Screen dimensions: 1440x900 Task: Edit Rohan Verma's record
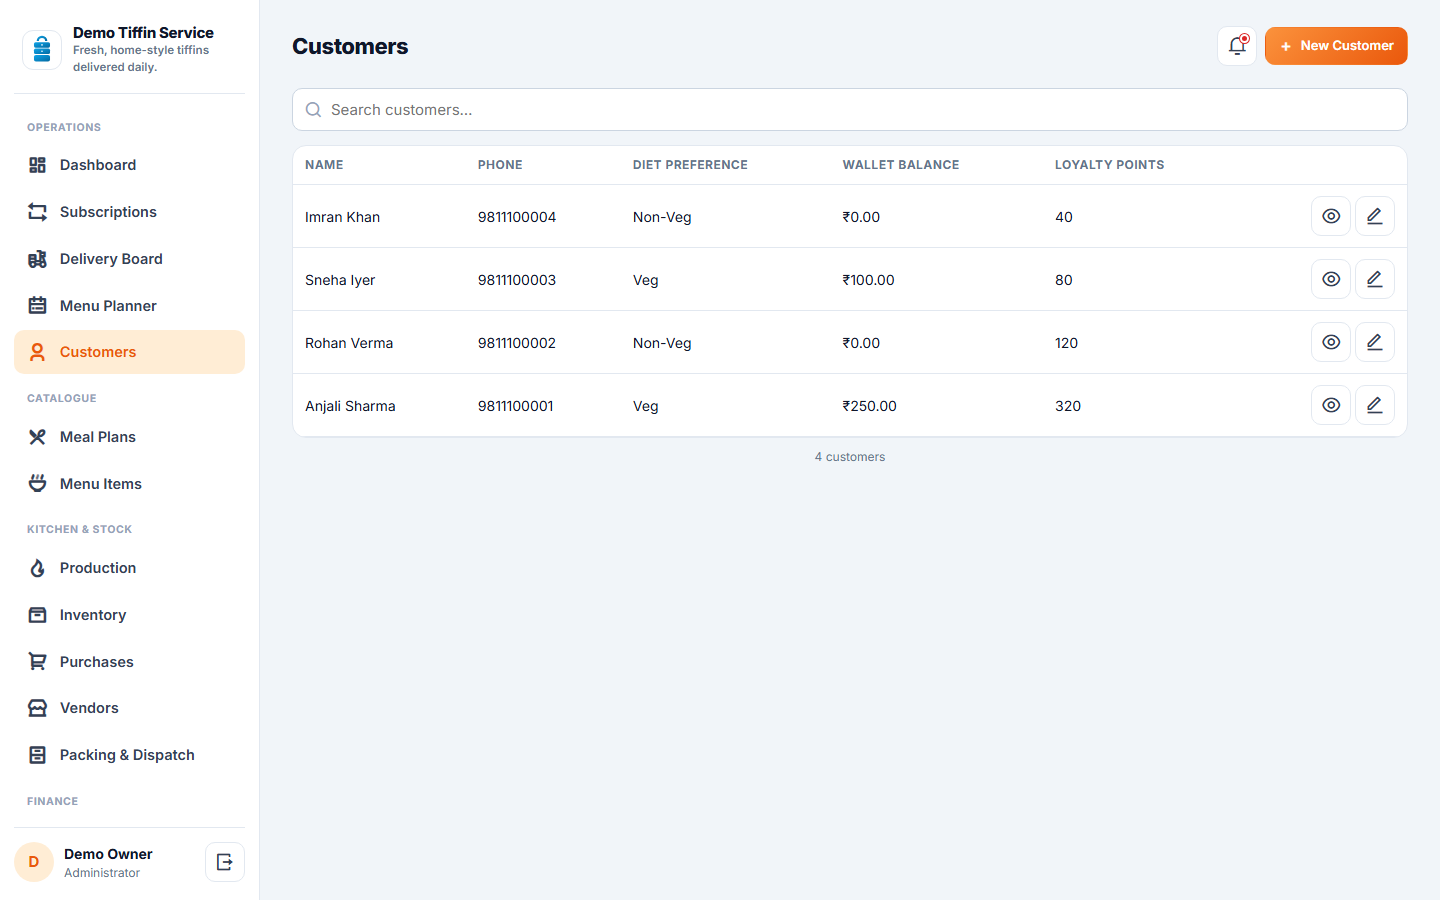click(1375, 342)
